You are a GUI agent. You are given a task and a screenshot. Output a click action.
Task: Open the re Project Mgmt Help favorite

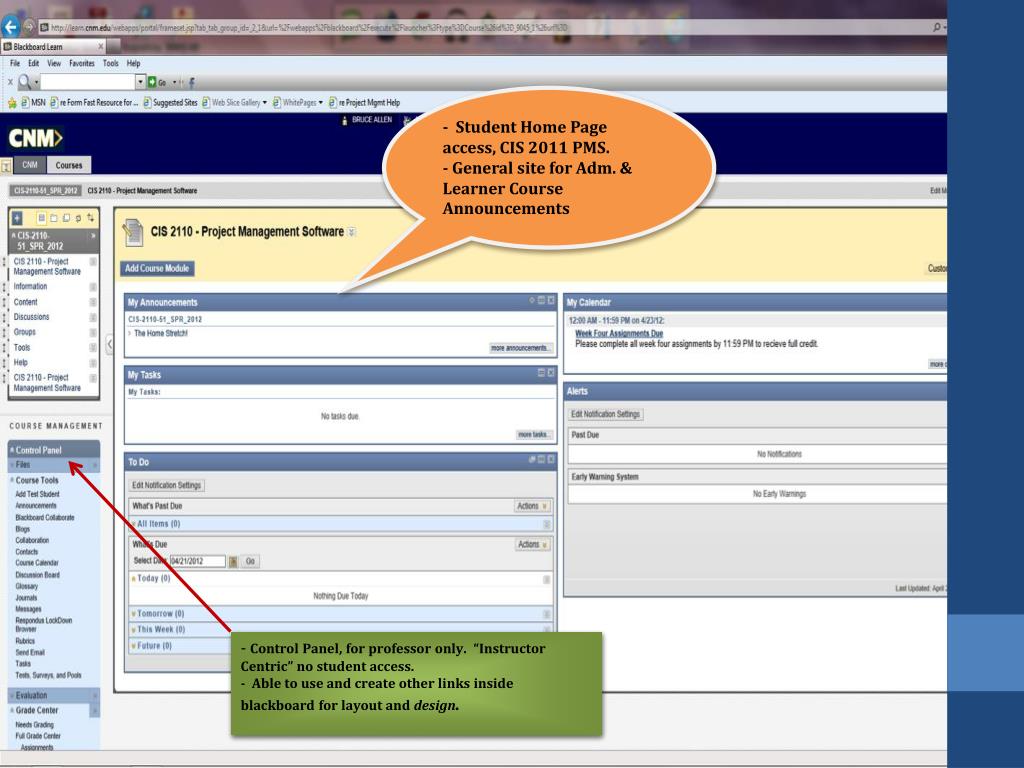[364, 103]
